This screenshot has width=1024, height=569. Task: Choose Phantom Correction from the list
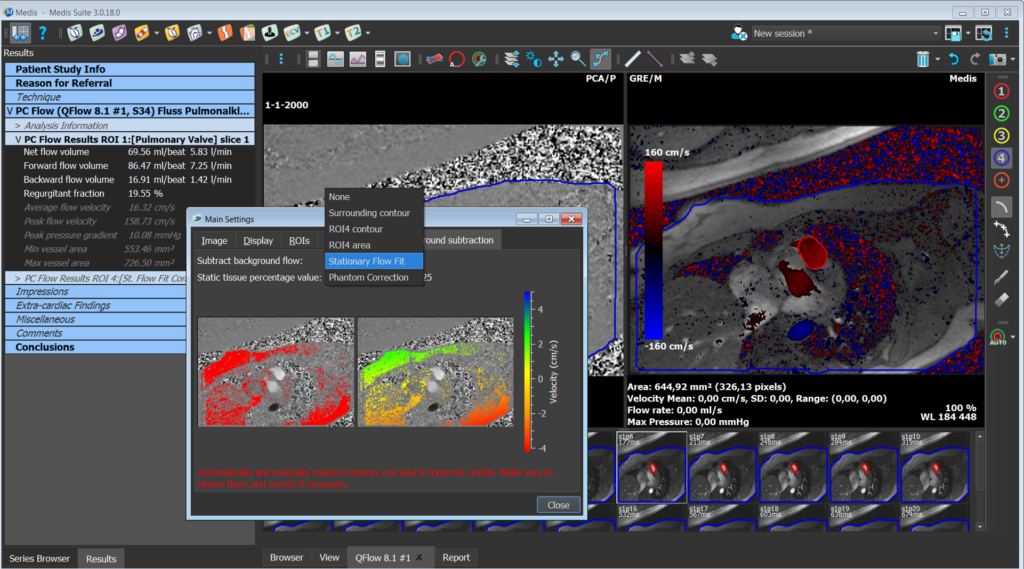(x=368, y=277)
